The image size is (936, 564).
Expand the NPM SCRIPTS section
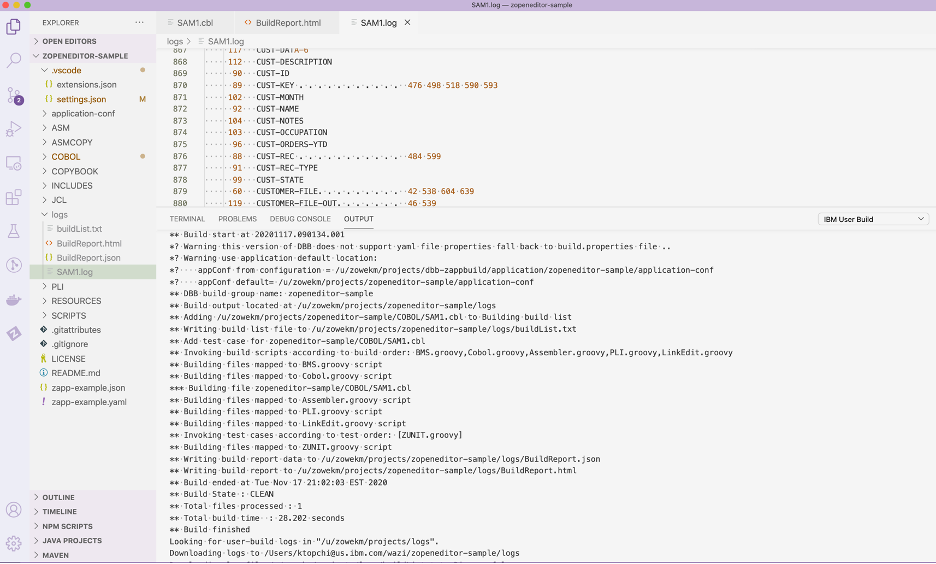click(93, 526)
